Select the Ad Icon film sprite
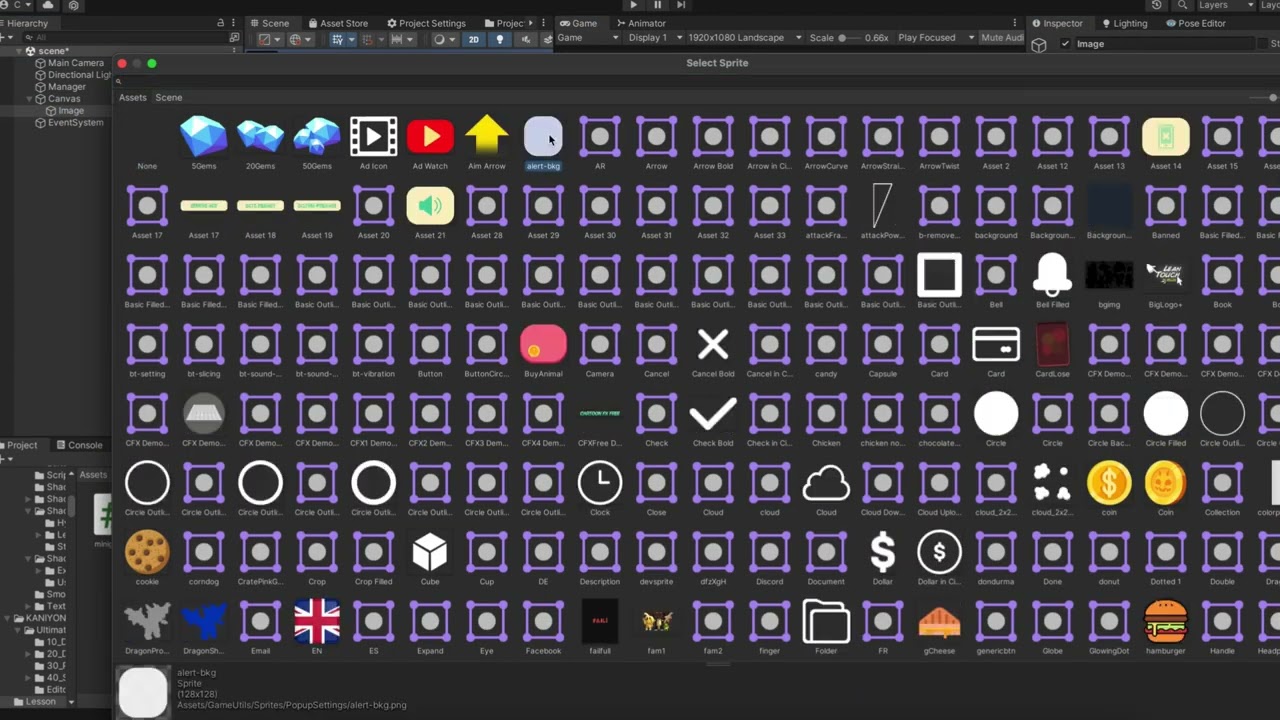Screen dimensions: 1280x720 373,136
